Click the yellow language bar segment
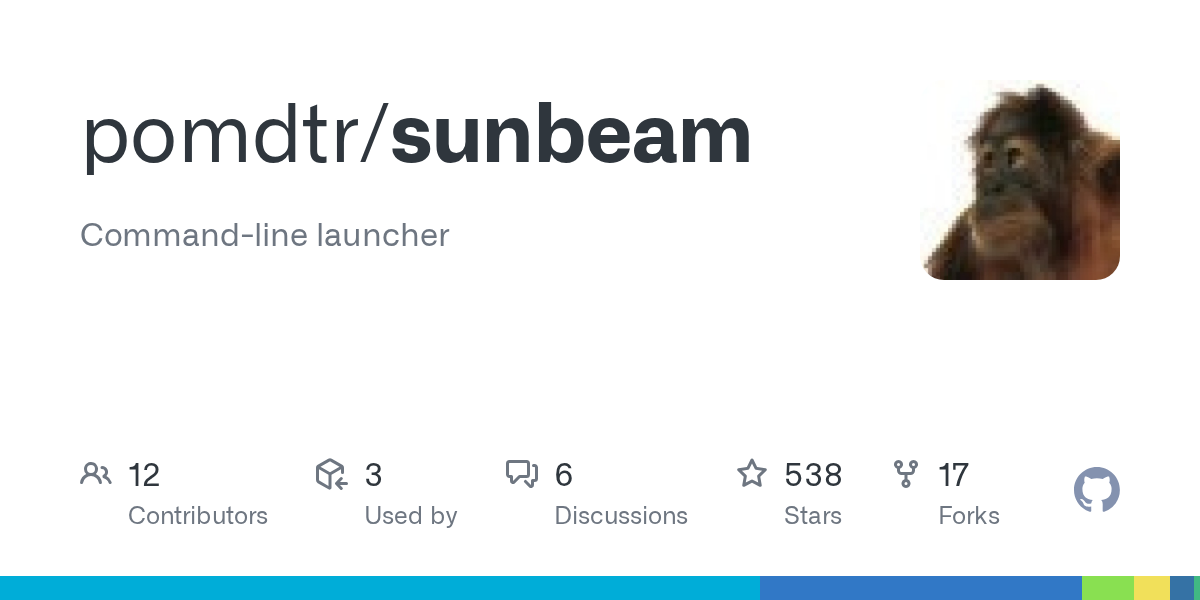Image resolution: width=1200 pixels, height=600 pixels. (x=1151, y=588)
